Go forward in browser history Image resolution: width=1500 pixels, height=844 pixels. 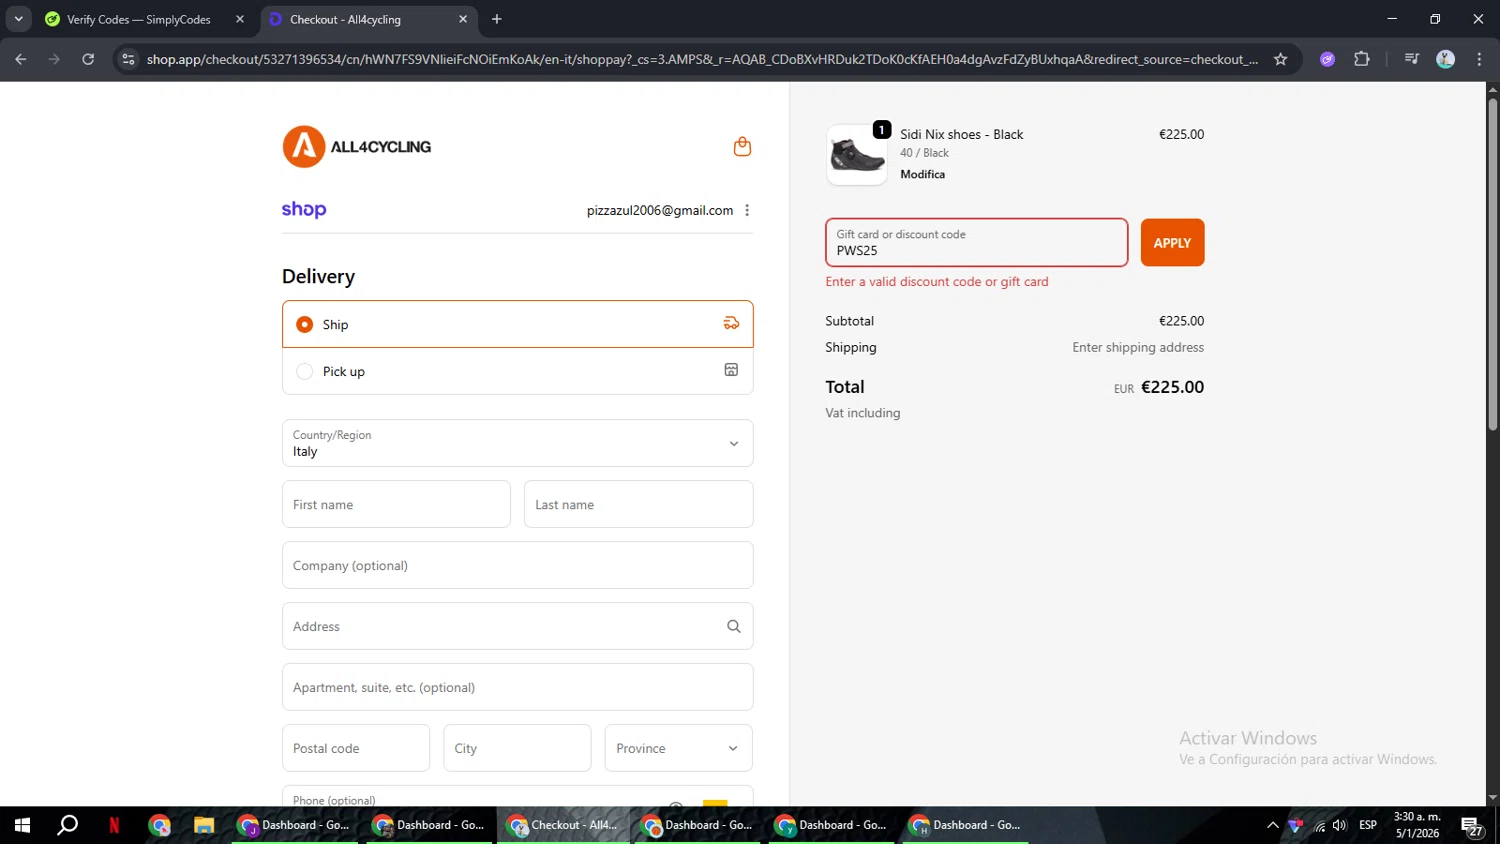(54, 59)
